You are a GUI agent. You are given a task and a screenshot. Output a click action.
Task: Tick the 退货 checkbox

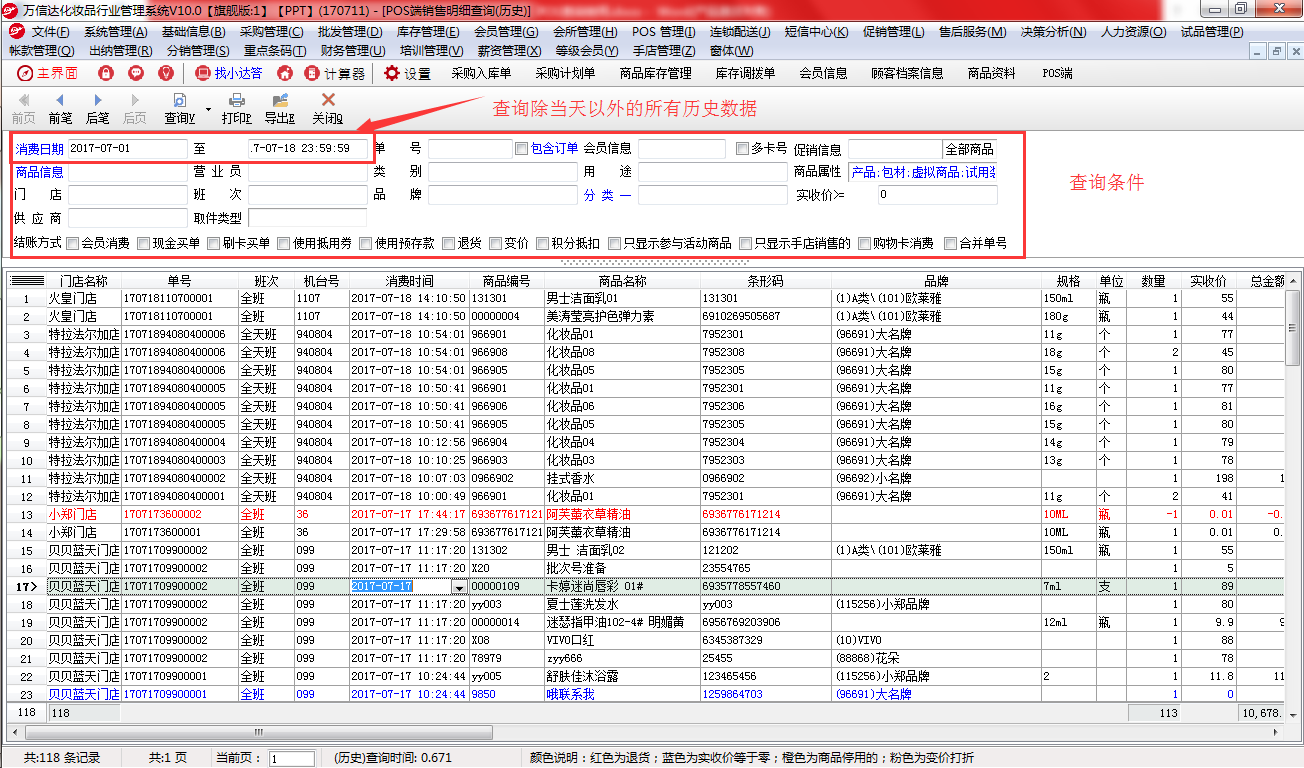(448, 243)
